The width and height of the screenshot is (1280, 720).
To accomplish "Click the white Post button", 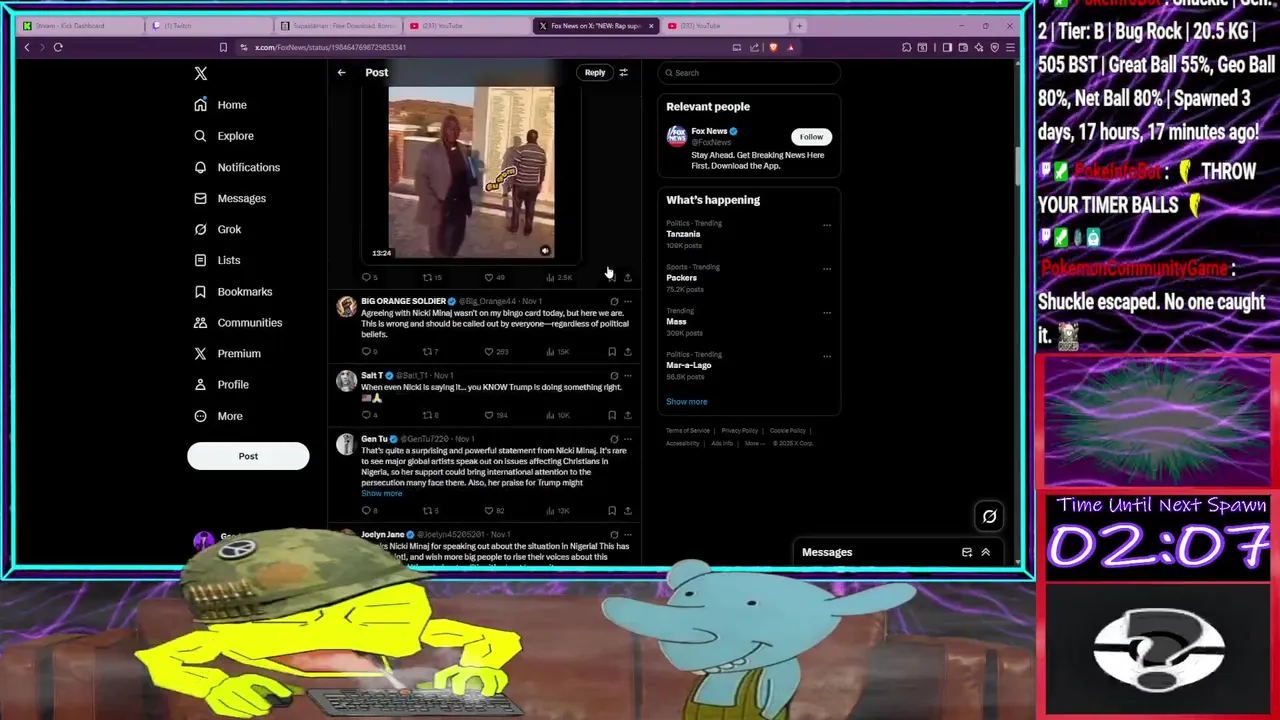I will [248, 456].
